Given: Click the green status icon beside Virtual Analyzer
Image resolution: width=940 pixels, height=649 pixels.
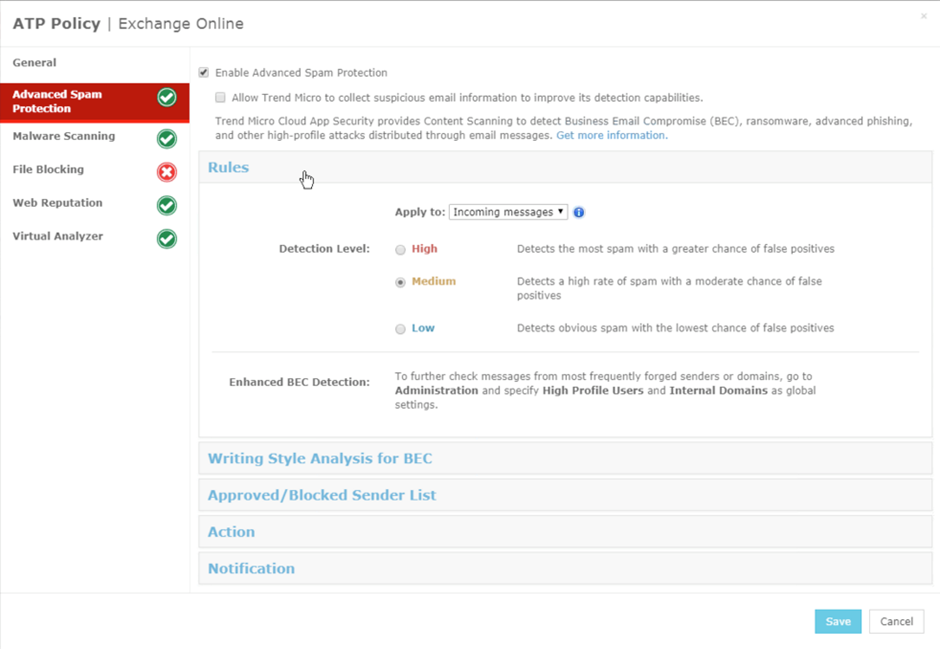Looking at the screenshot, I should tap(166, 237).
